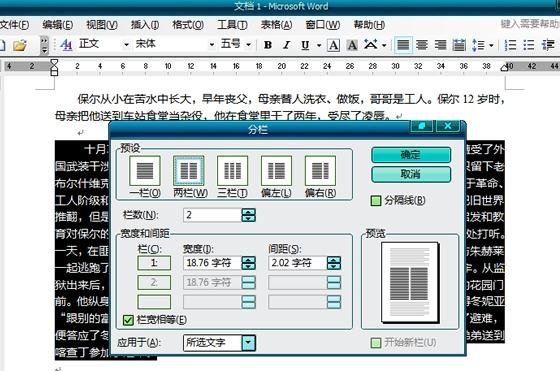Choose the right-biased (偏右) column preset
Image resolution: width=560 pixels, height=371 pixels.
point(320,171)
